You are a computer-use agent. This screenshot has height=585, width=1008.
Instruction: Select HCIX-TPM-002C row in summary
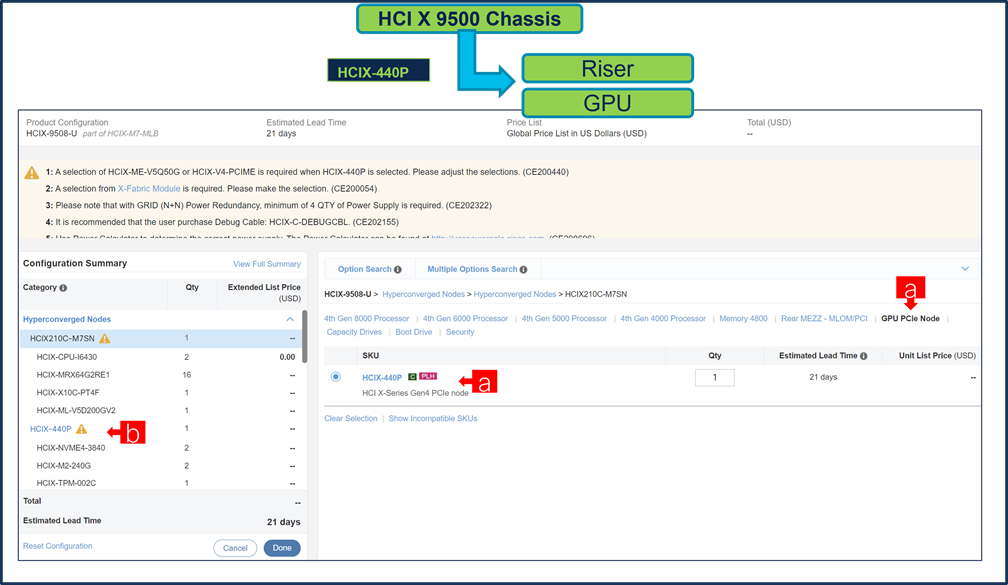[x=161, y=483]
